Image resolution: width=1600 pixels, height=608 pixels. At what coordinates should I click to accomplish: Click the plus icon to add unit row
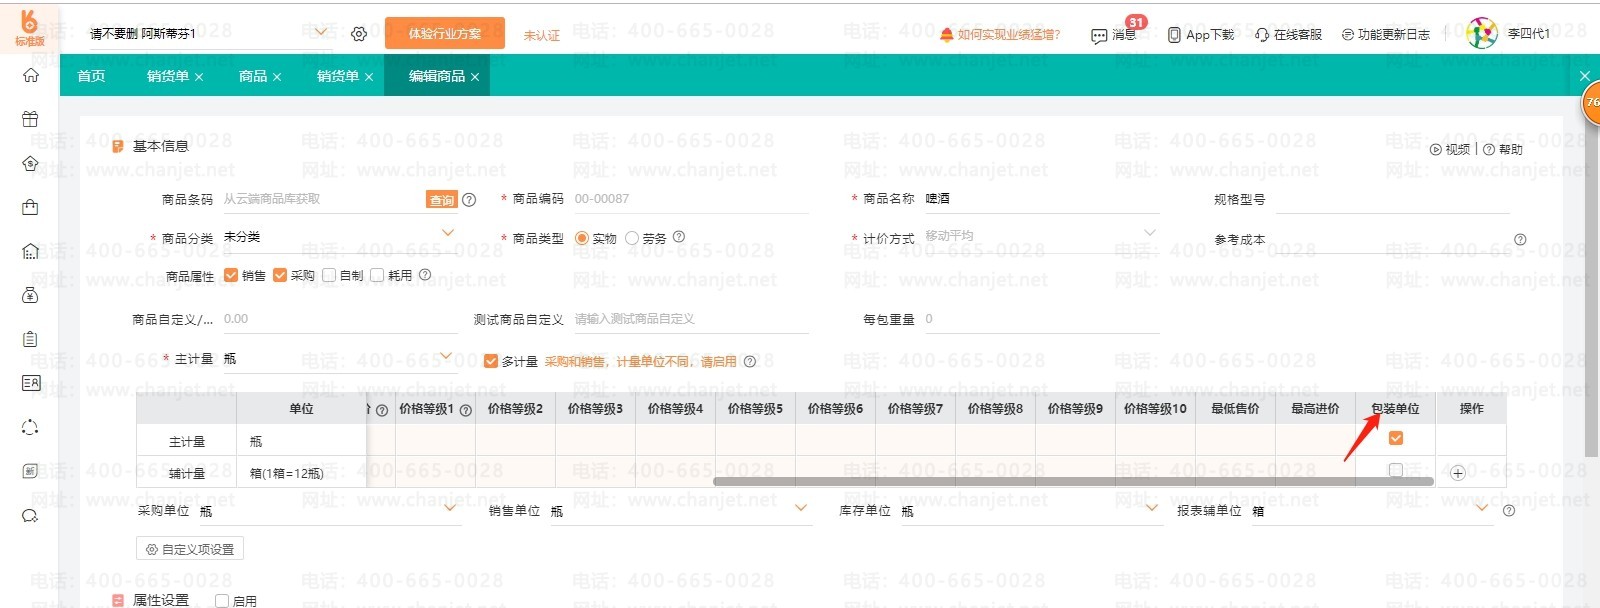click(1458, 473)
